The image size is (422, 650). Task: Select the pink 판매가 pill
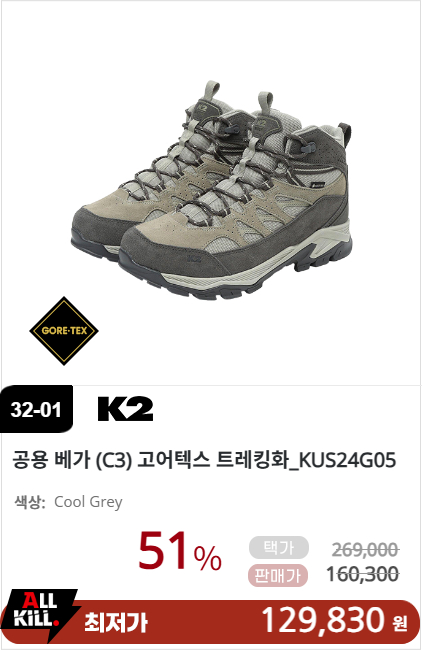click(278, 575)
